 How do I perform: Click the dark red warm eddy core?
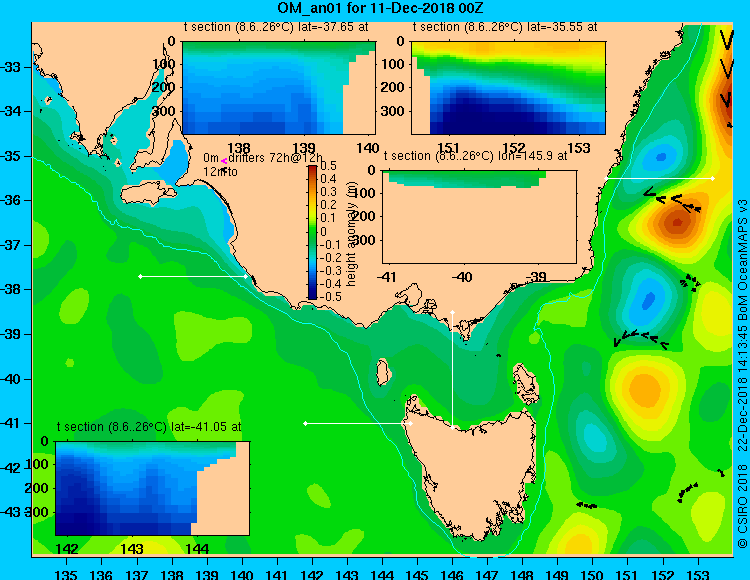tap(679, 221)
